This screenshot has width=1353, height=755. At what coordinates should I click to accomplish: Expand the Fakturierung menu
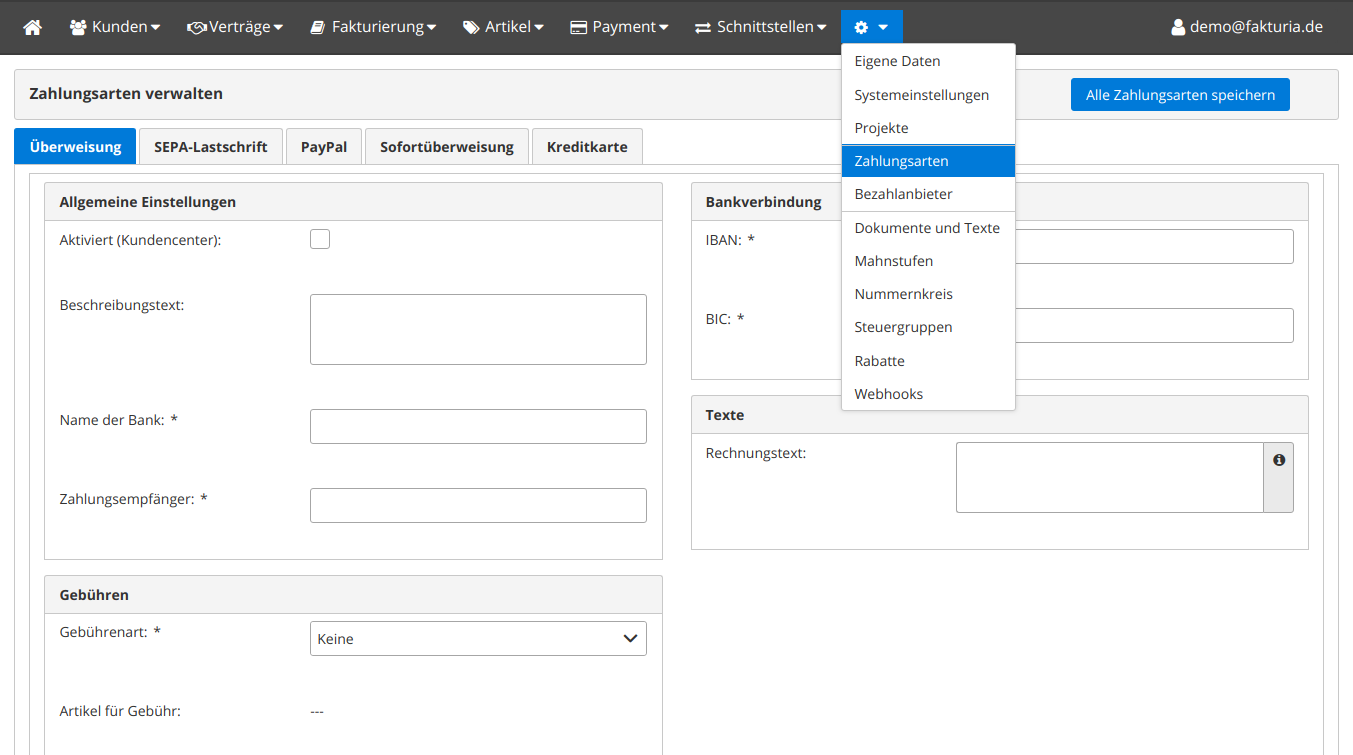(x=372, y=27)
